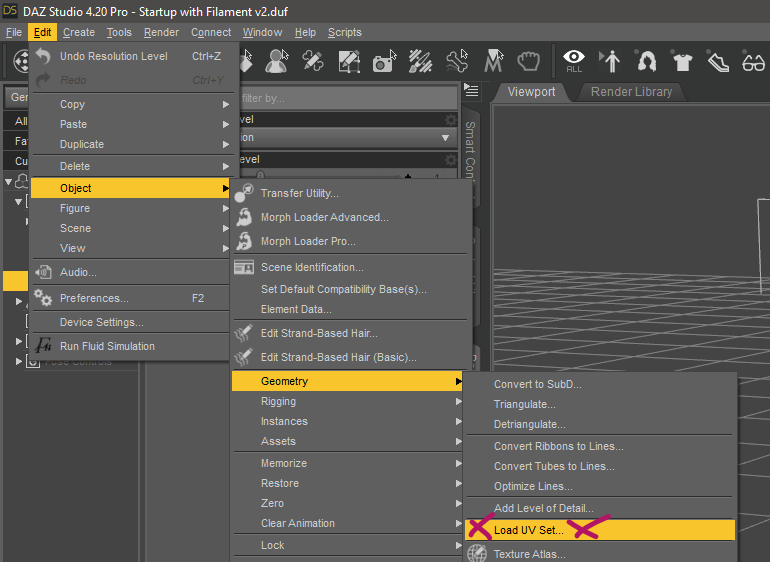Click the hair filter icon
This screenshot has height=562, width=770.
(x=646, y=61)
